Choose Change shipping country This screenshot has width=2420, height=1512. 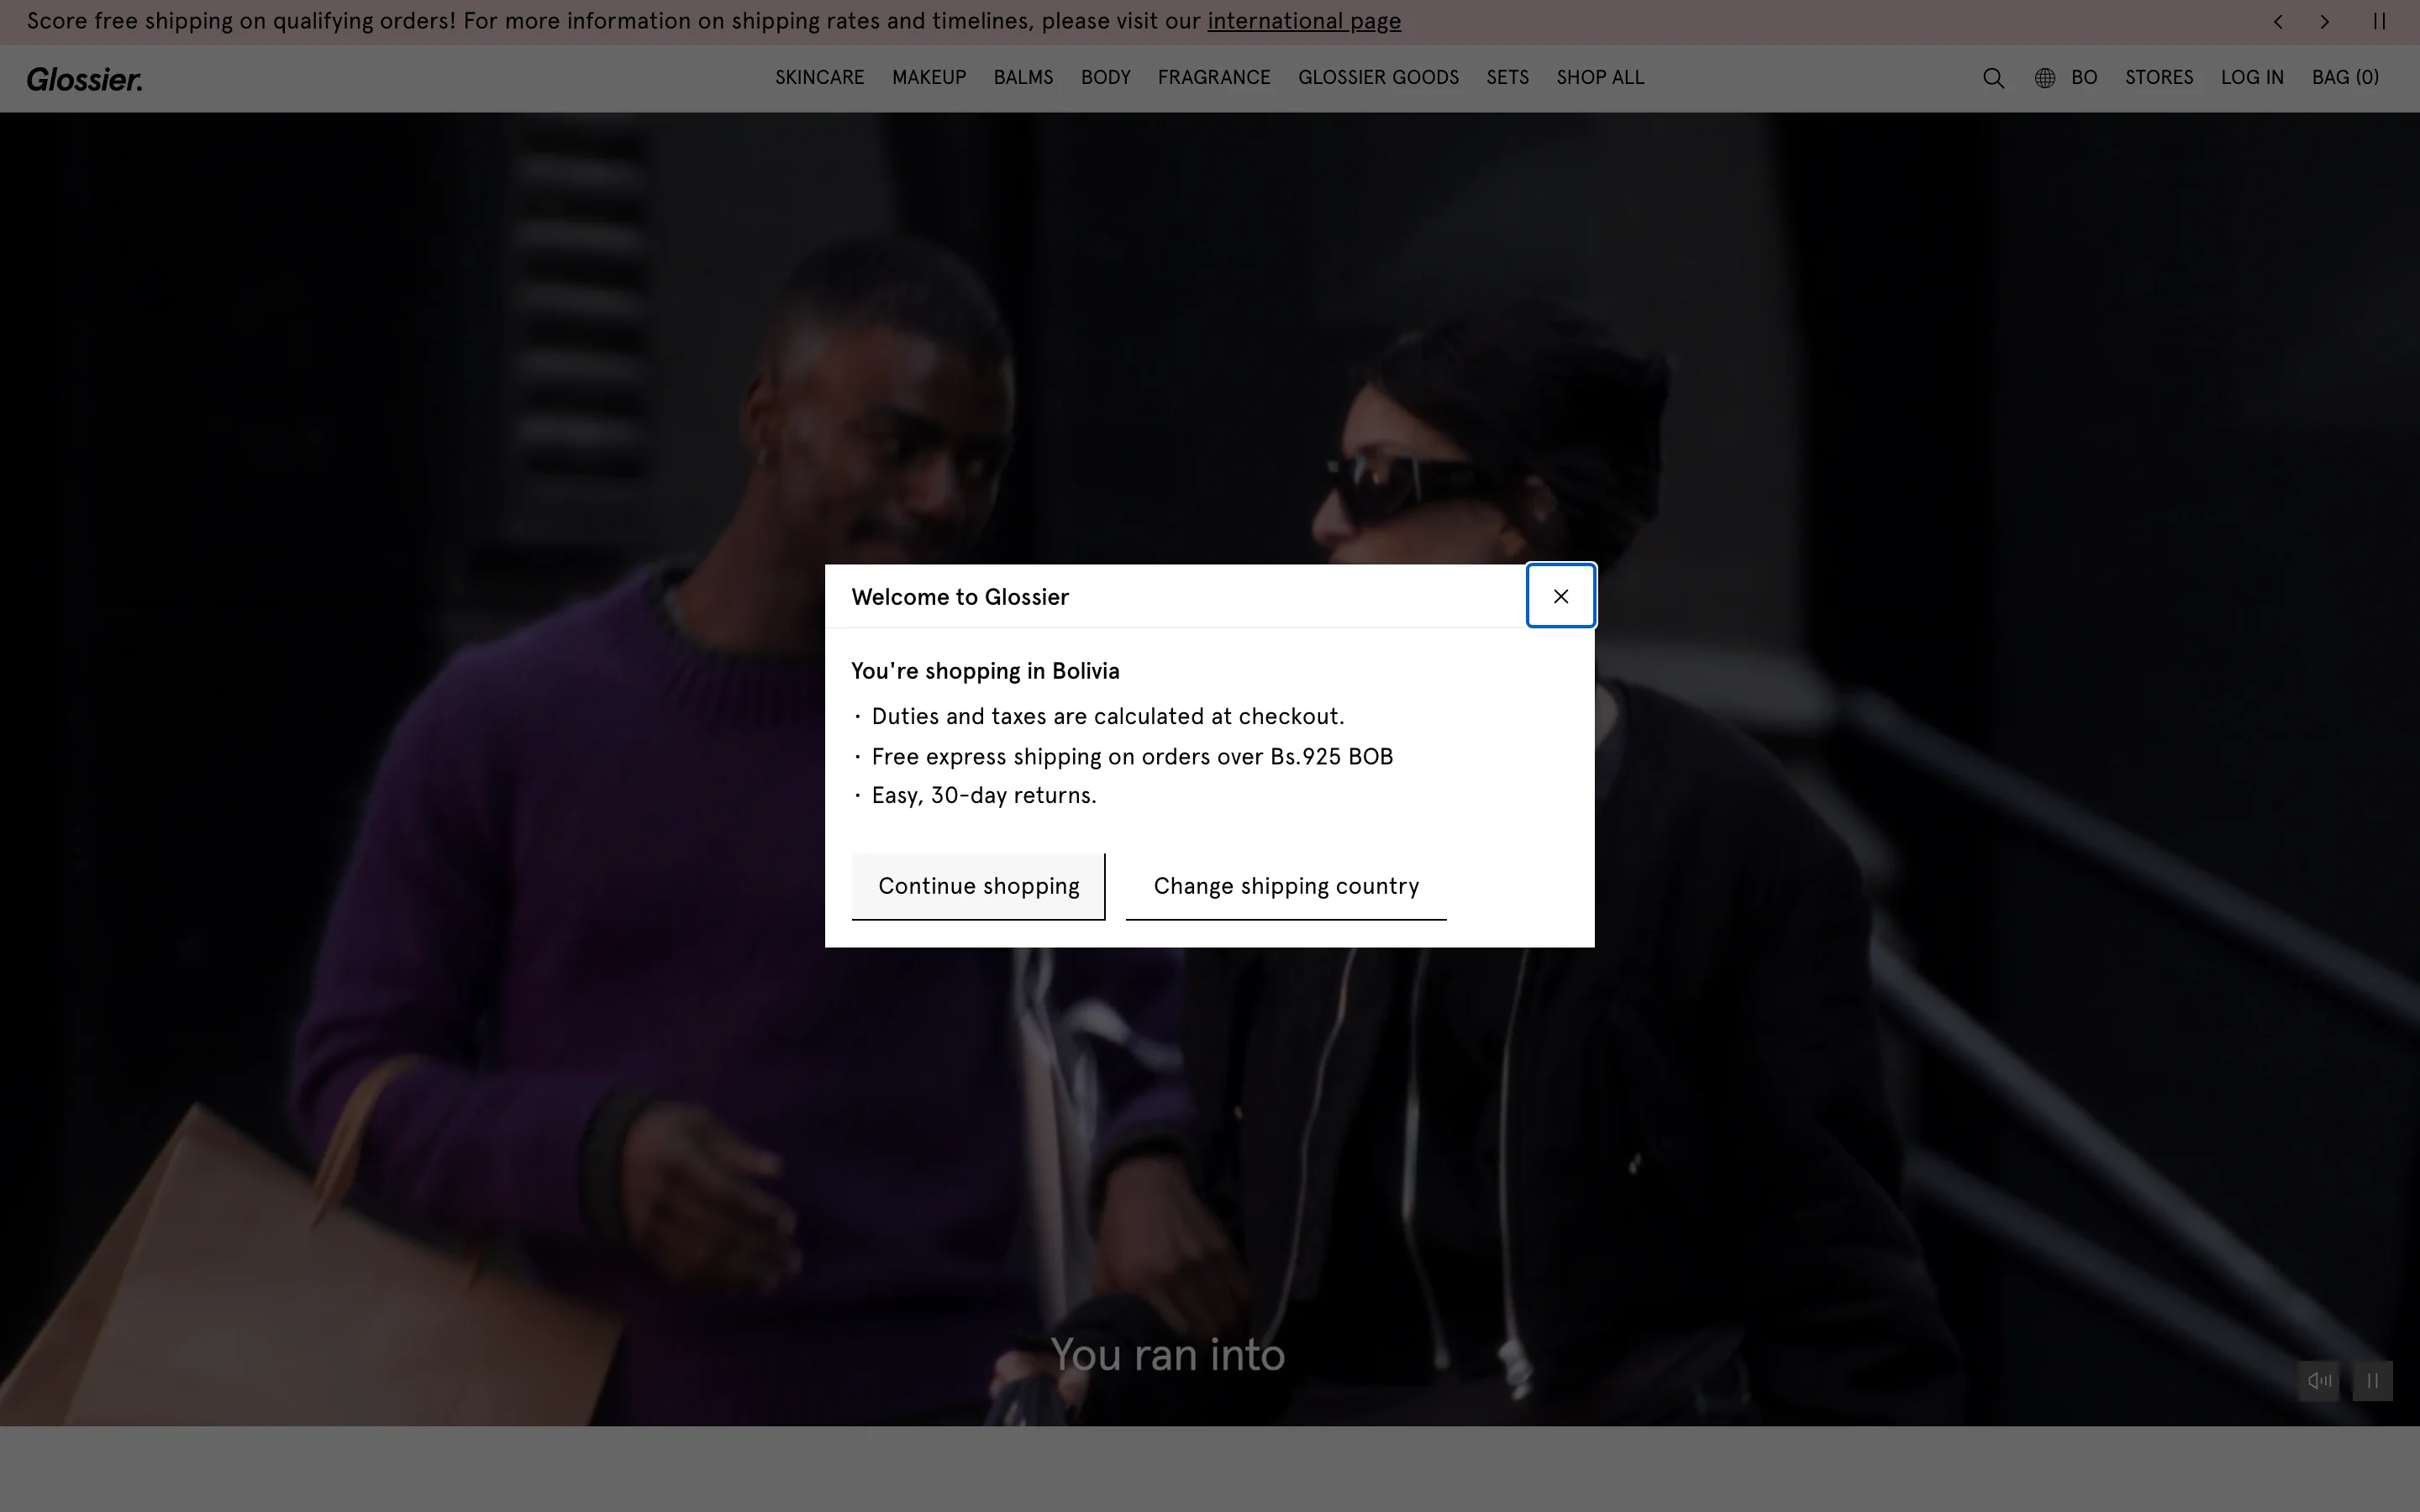click(1285, 886)
